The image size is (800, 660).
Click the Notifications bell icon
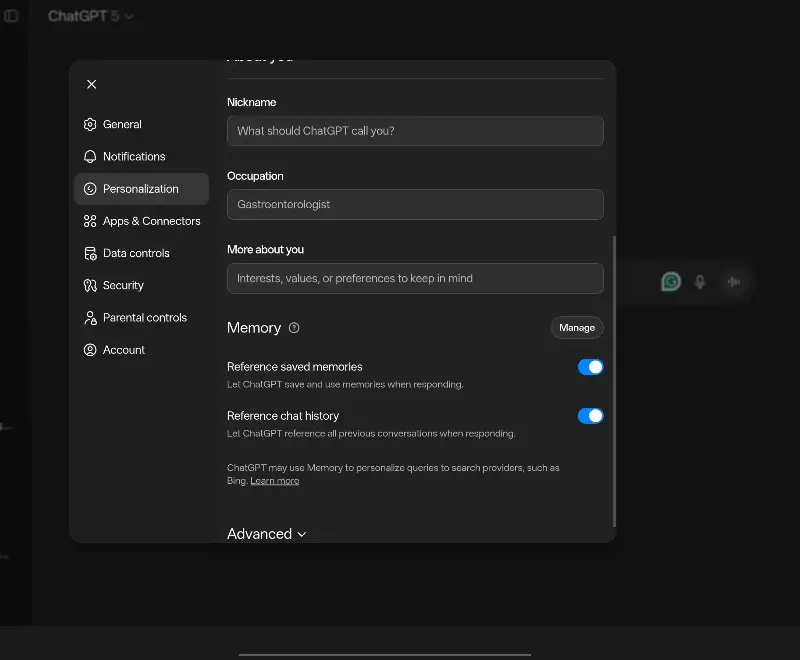tap(89, 156)
